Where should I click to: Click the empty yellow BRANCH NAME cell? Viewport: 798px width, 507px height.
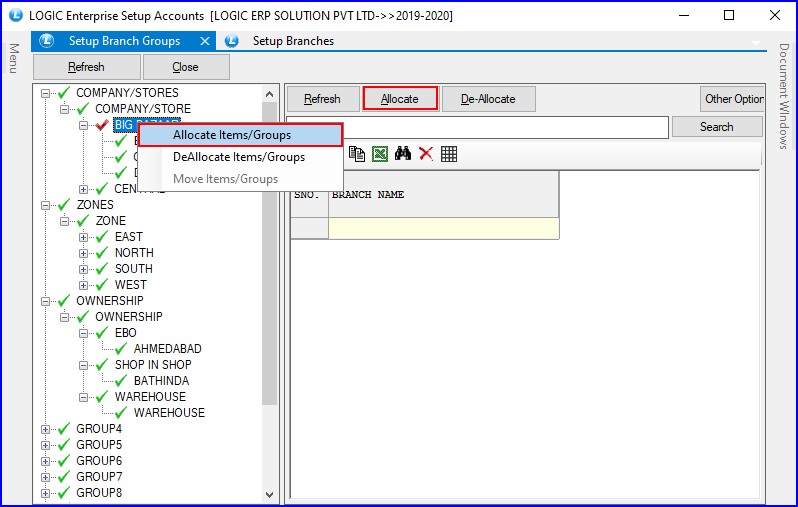coord(443,228)
